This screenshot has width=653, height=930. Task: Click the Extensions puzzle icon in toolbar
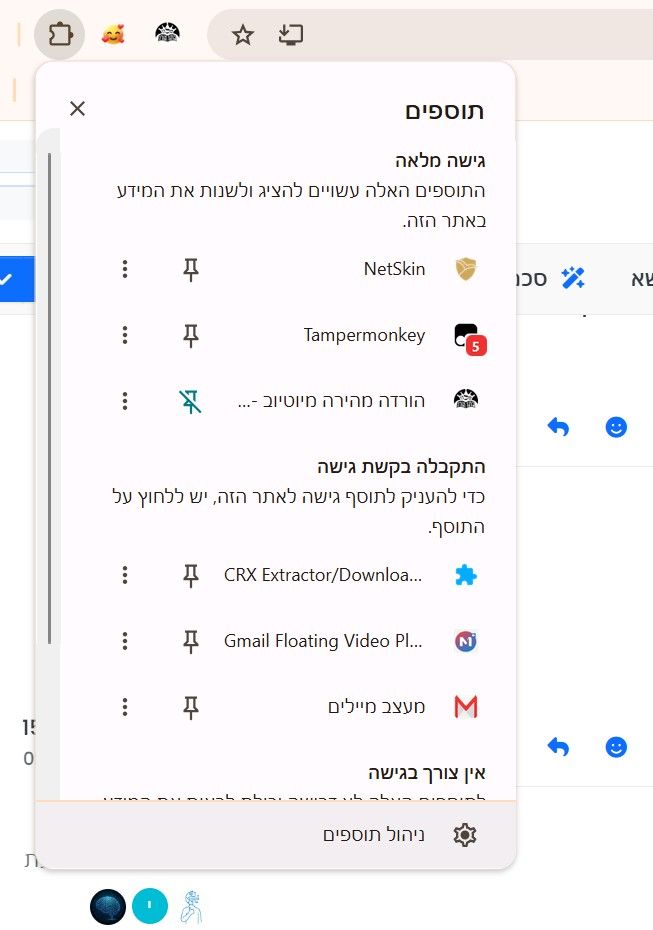tap(60, 35)
